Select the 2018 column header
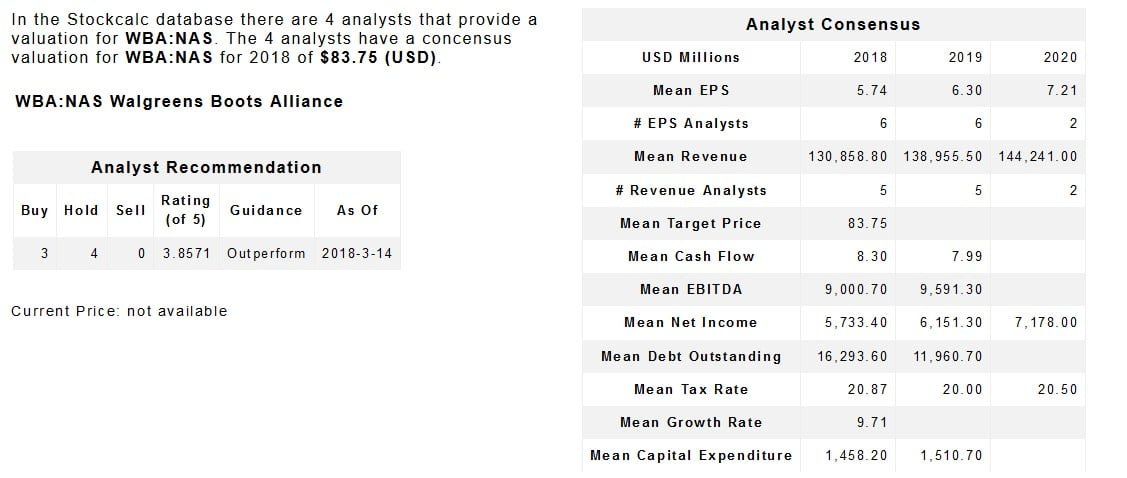This screenshot has width=1127, height=478. tap(870, 57)
